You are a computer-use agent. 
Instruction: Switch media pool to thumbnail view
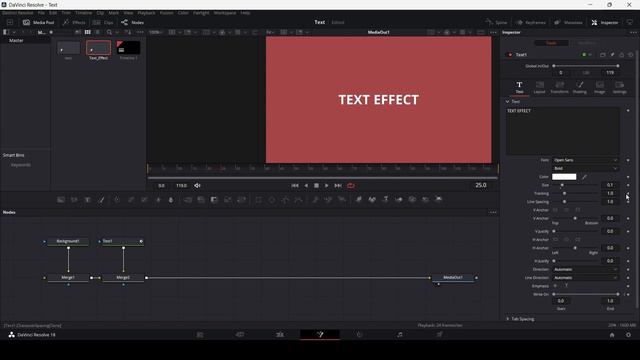[87, 32]
